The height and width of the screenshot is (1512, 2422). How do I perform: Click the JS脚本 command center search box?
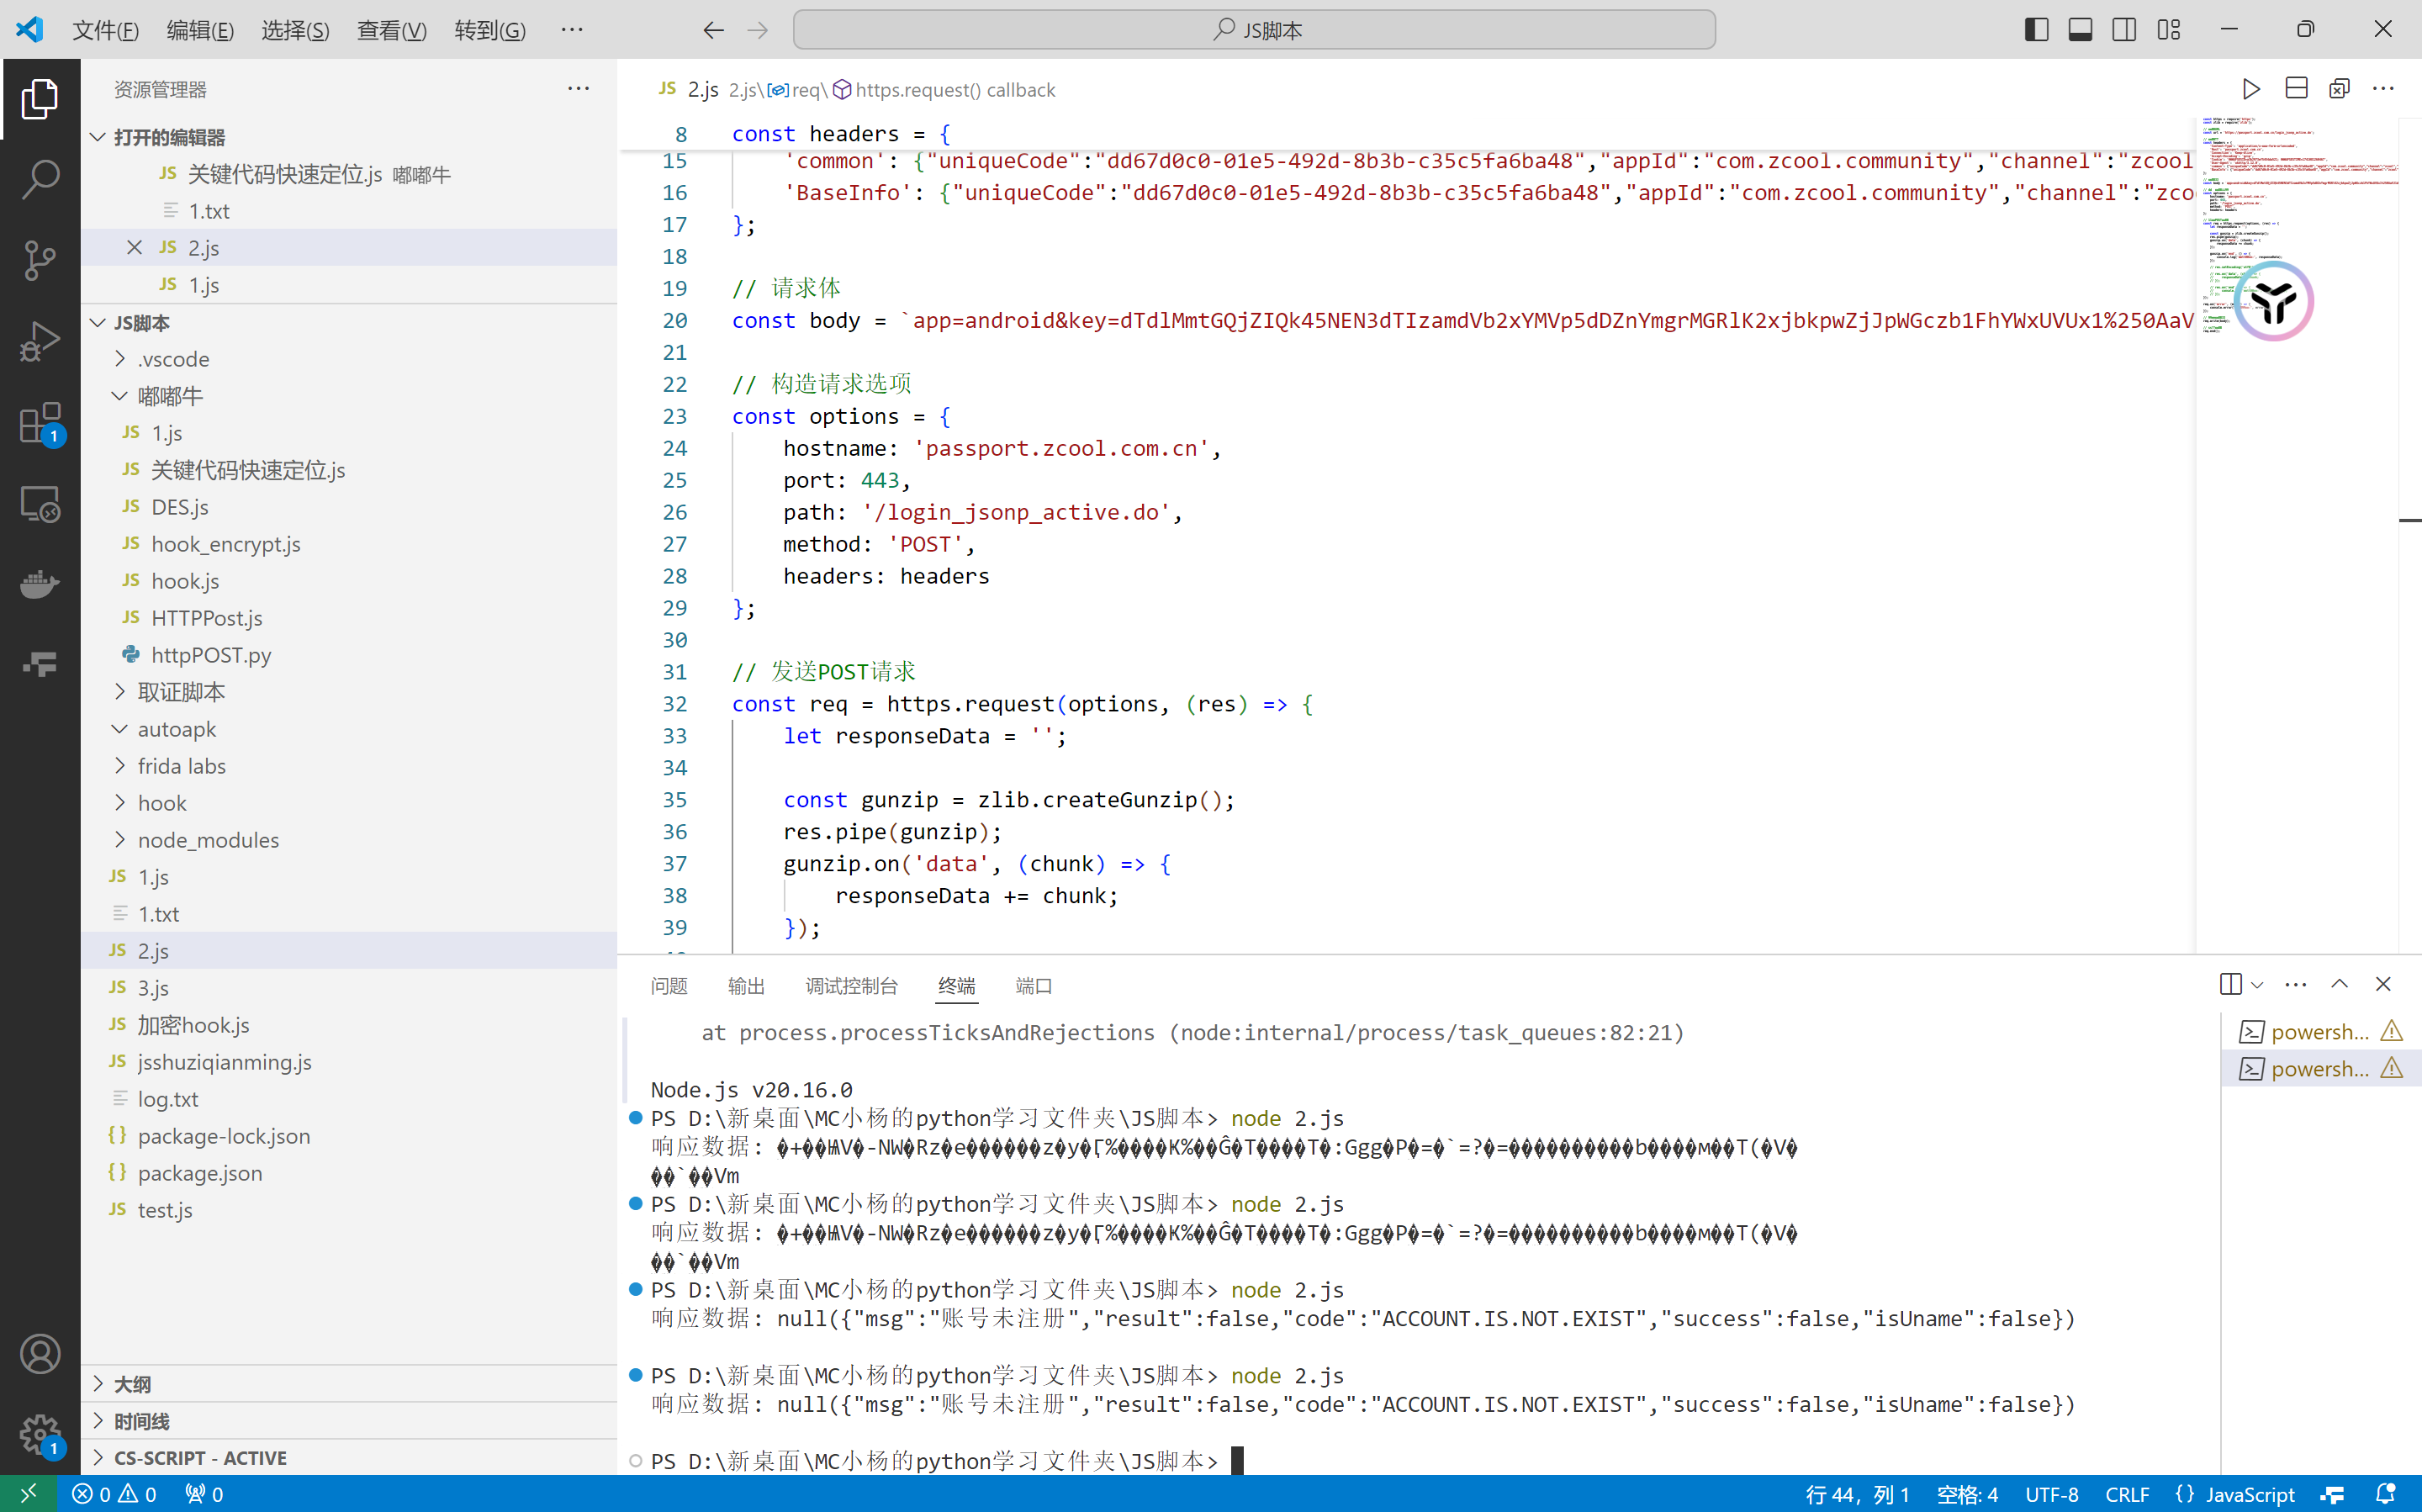(x=1254, y=30)
